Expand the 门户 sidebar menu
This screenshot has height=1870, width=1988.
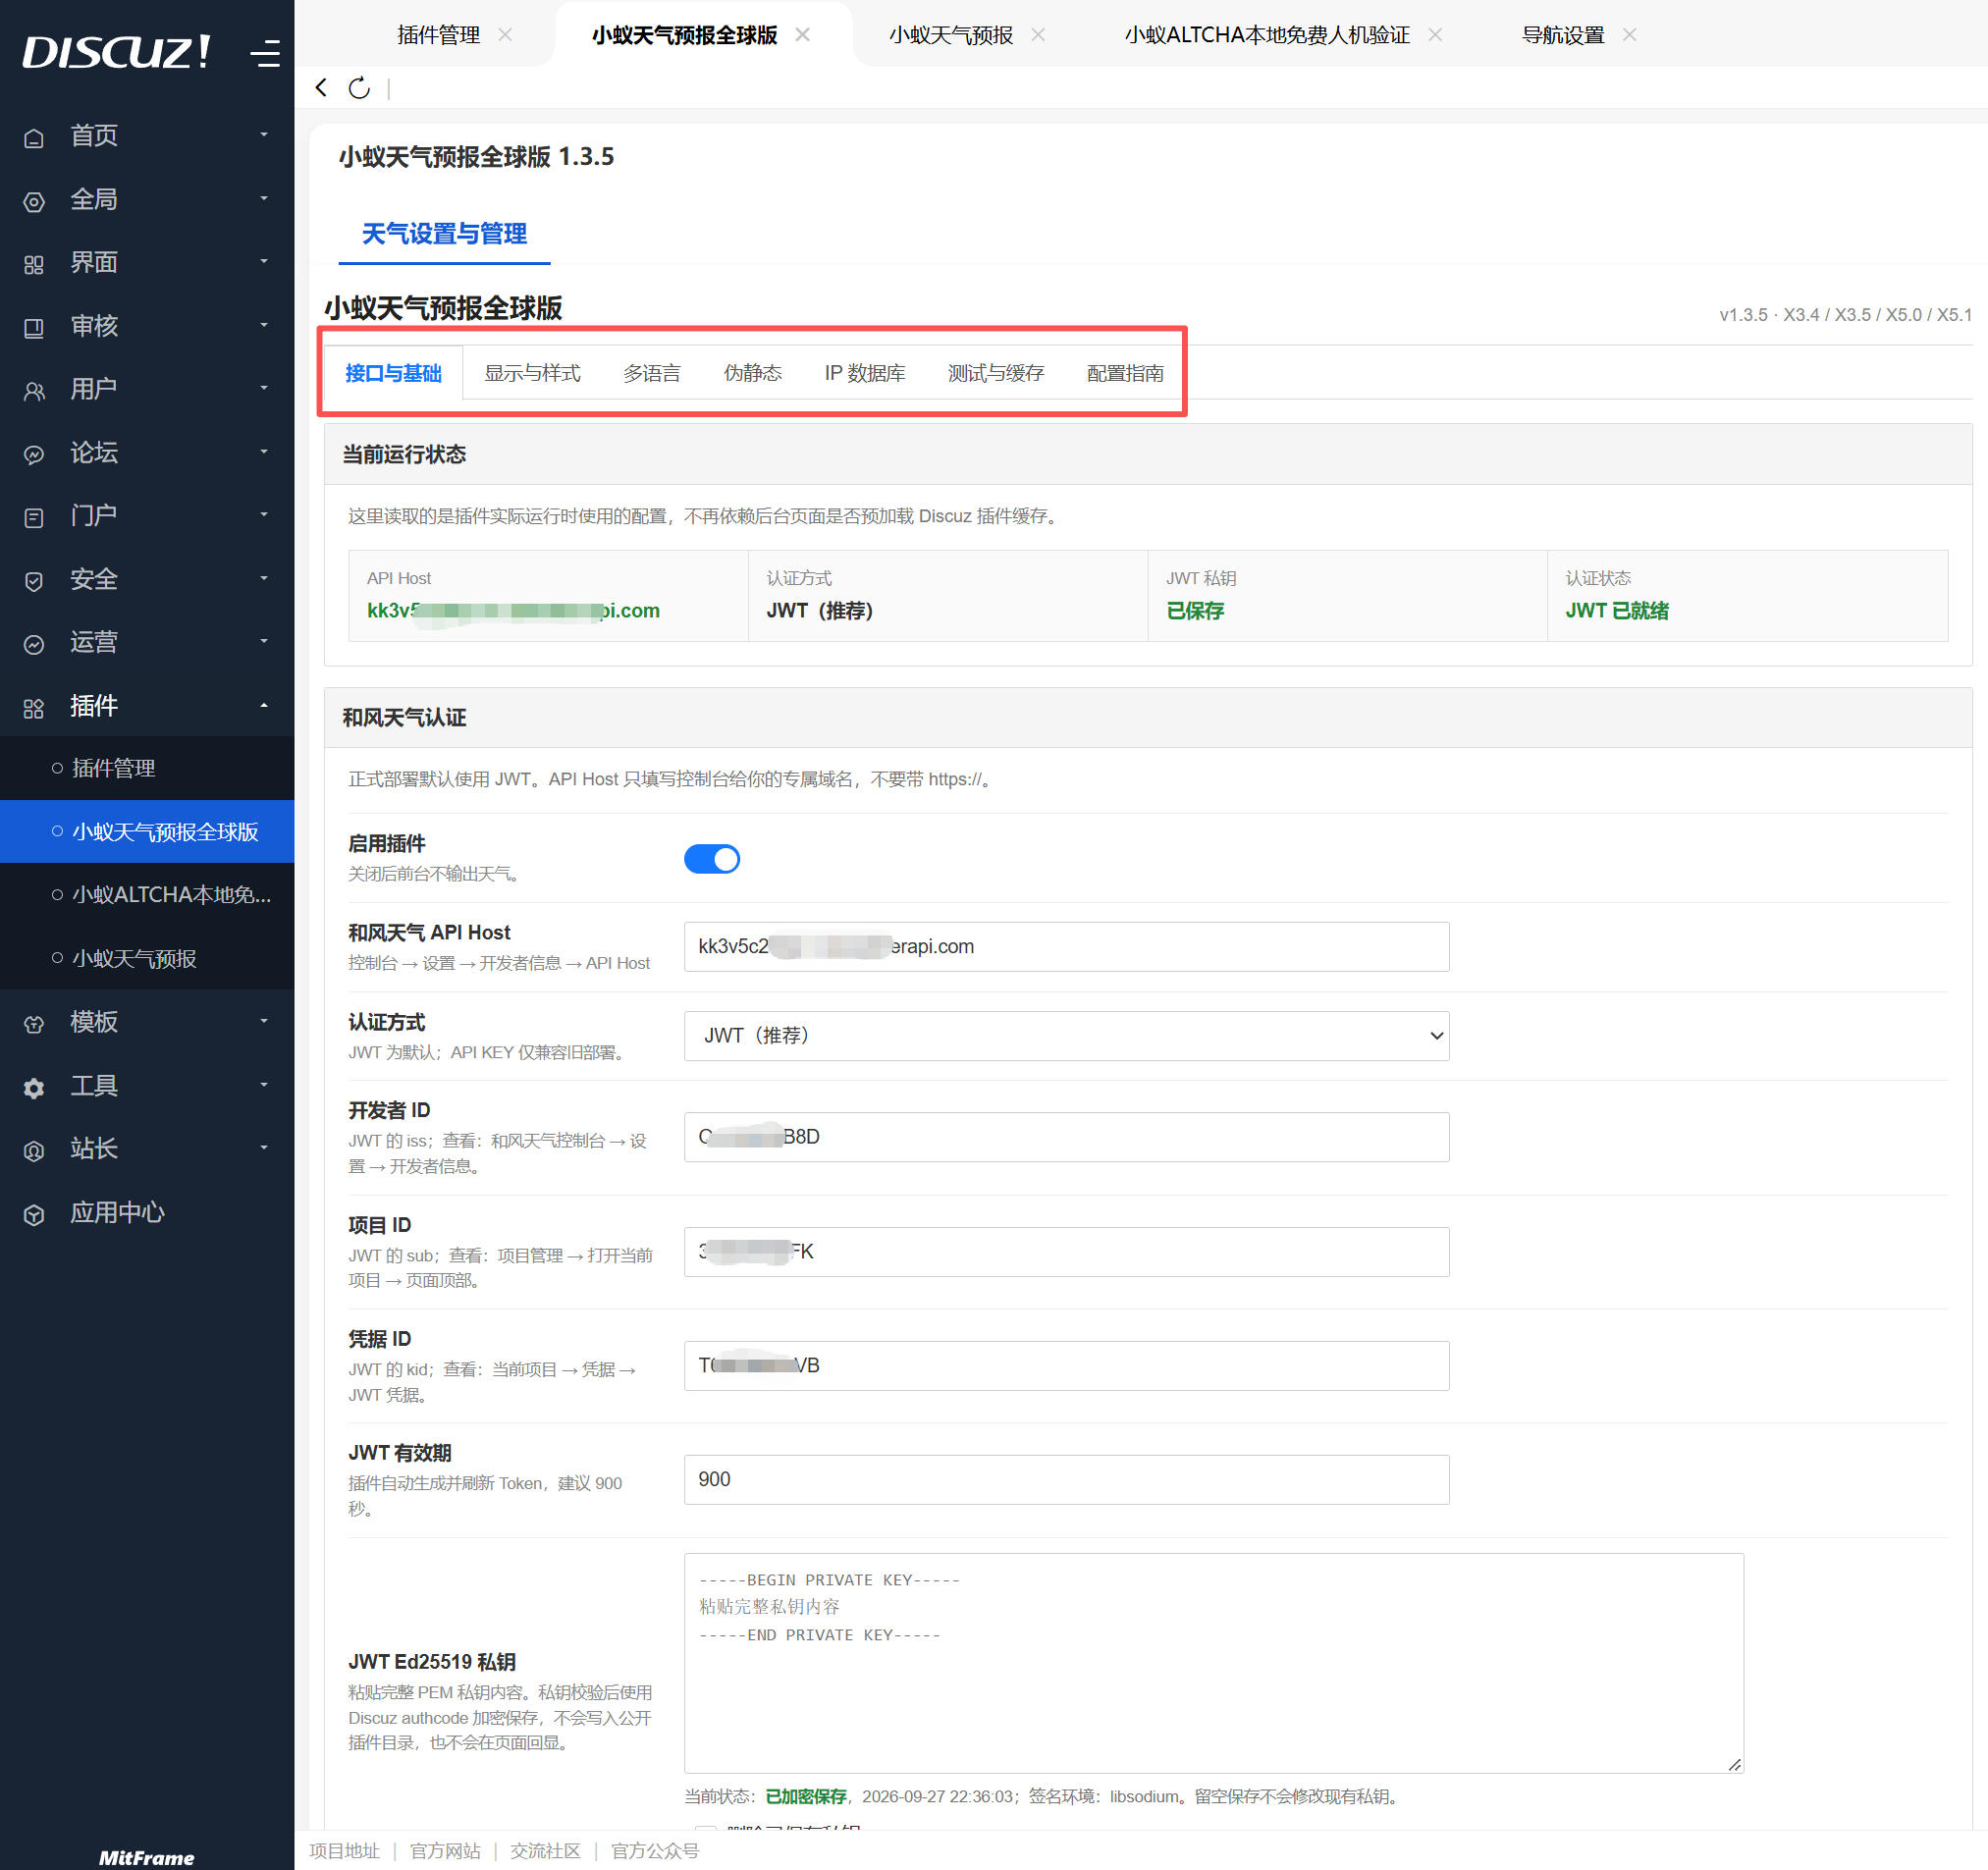[147, 515]
